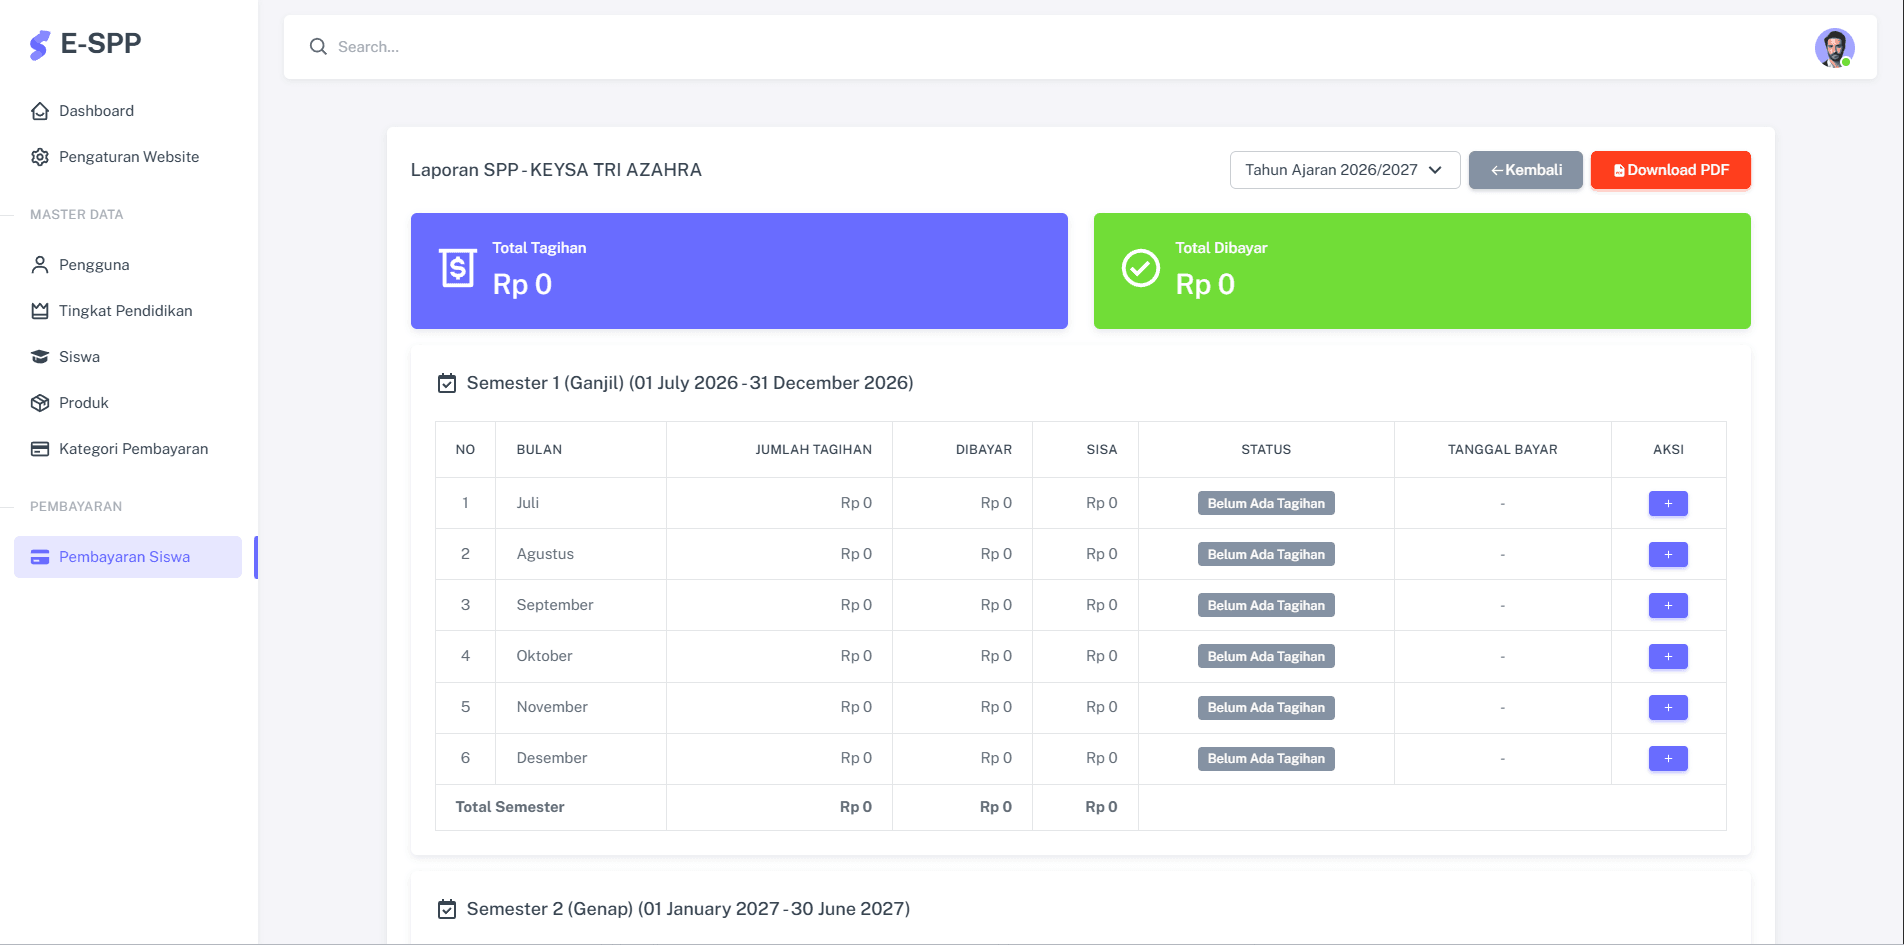Click Belum Ada Tagihan badge for Desember
The image size is (1904, 945).
point(1266,758)
